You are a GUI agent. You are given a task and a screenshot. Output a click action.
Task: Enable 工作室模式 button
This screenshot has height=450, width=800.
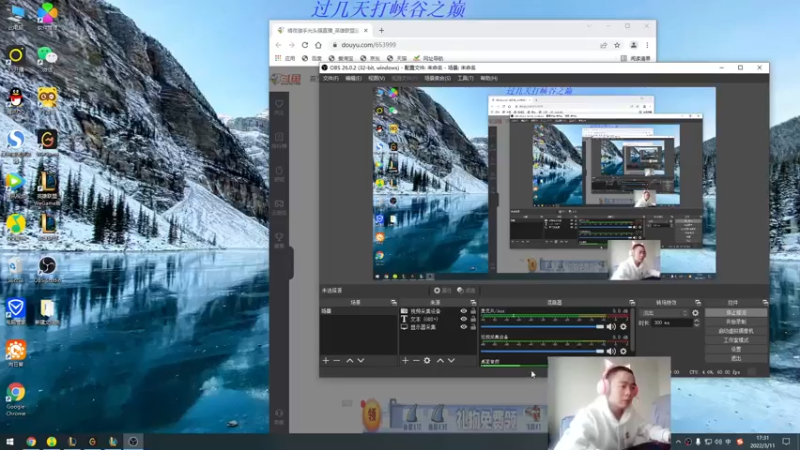pyautogui.click(x=736, y=340)
